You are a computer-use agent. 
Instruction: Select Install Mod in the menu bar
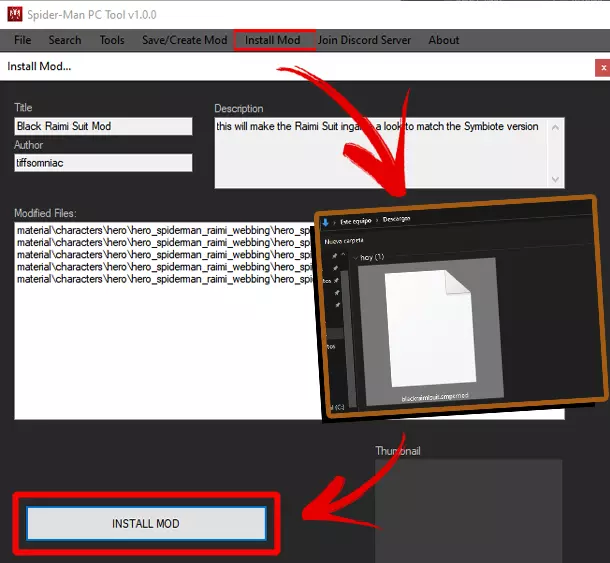(x=273, y=40)
